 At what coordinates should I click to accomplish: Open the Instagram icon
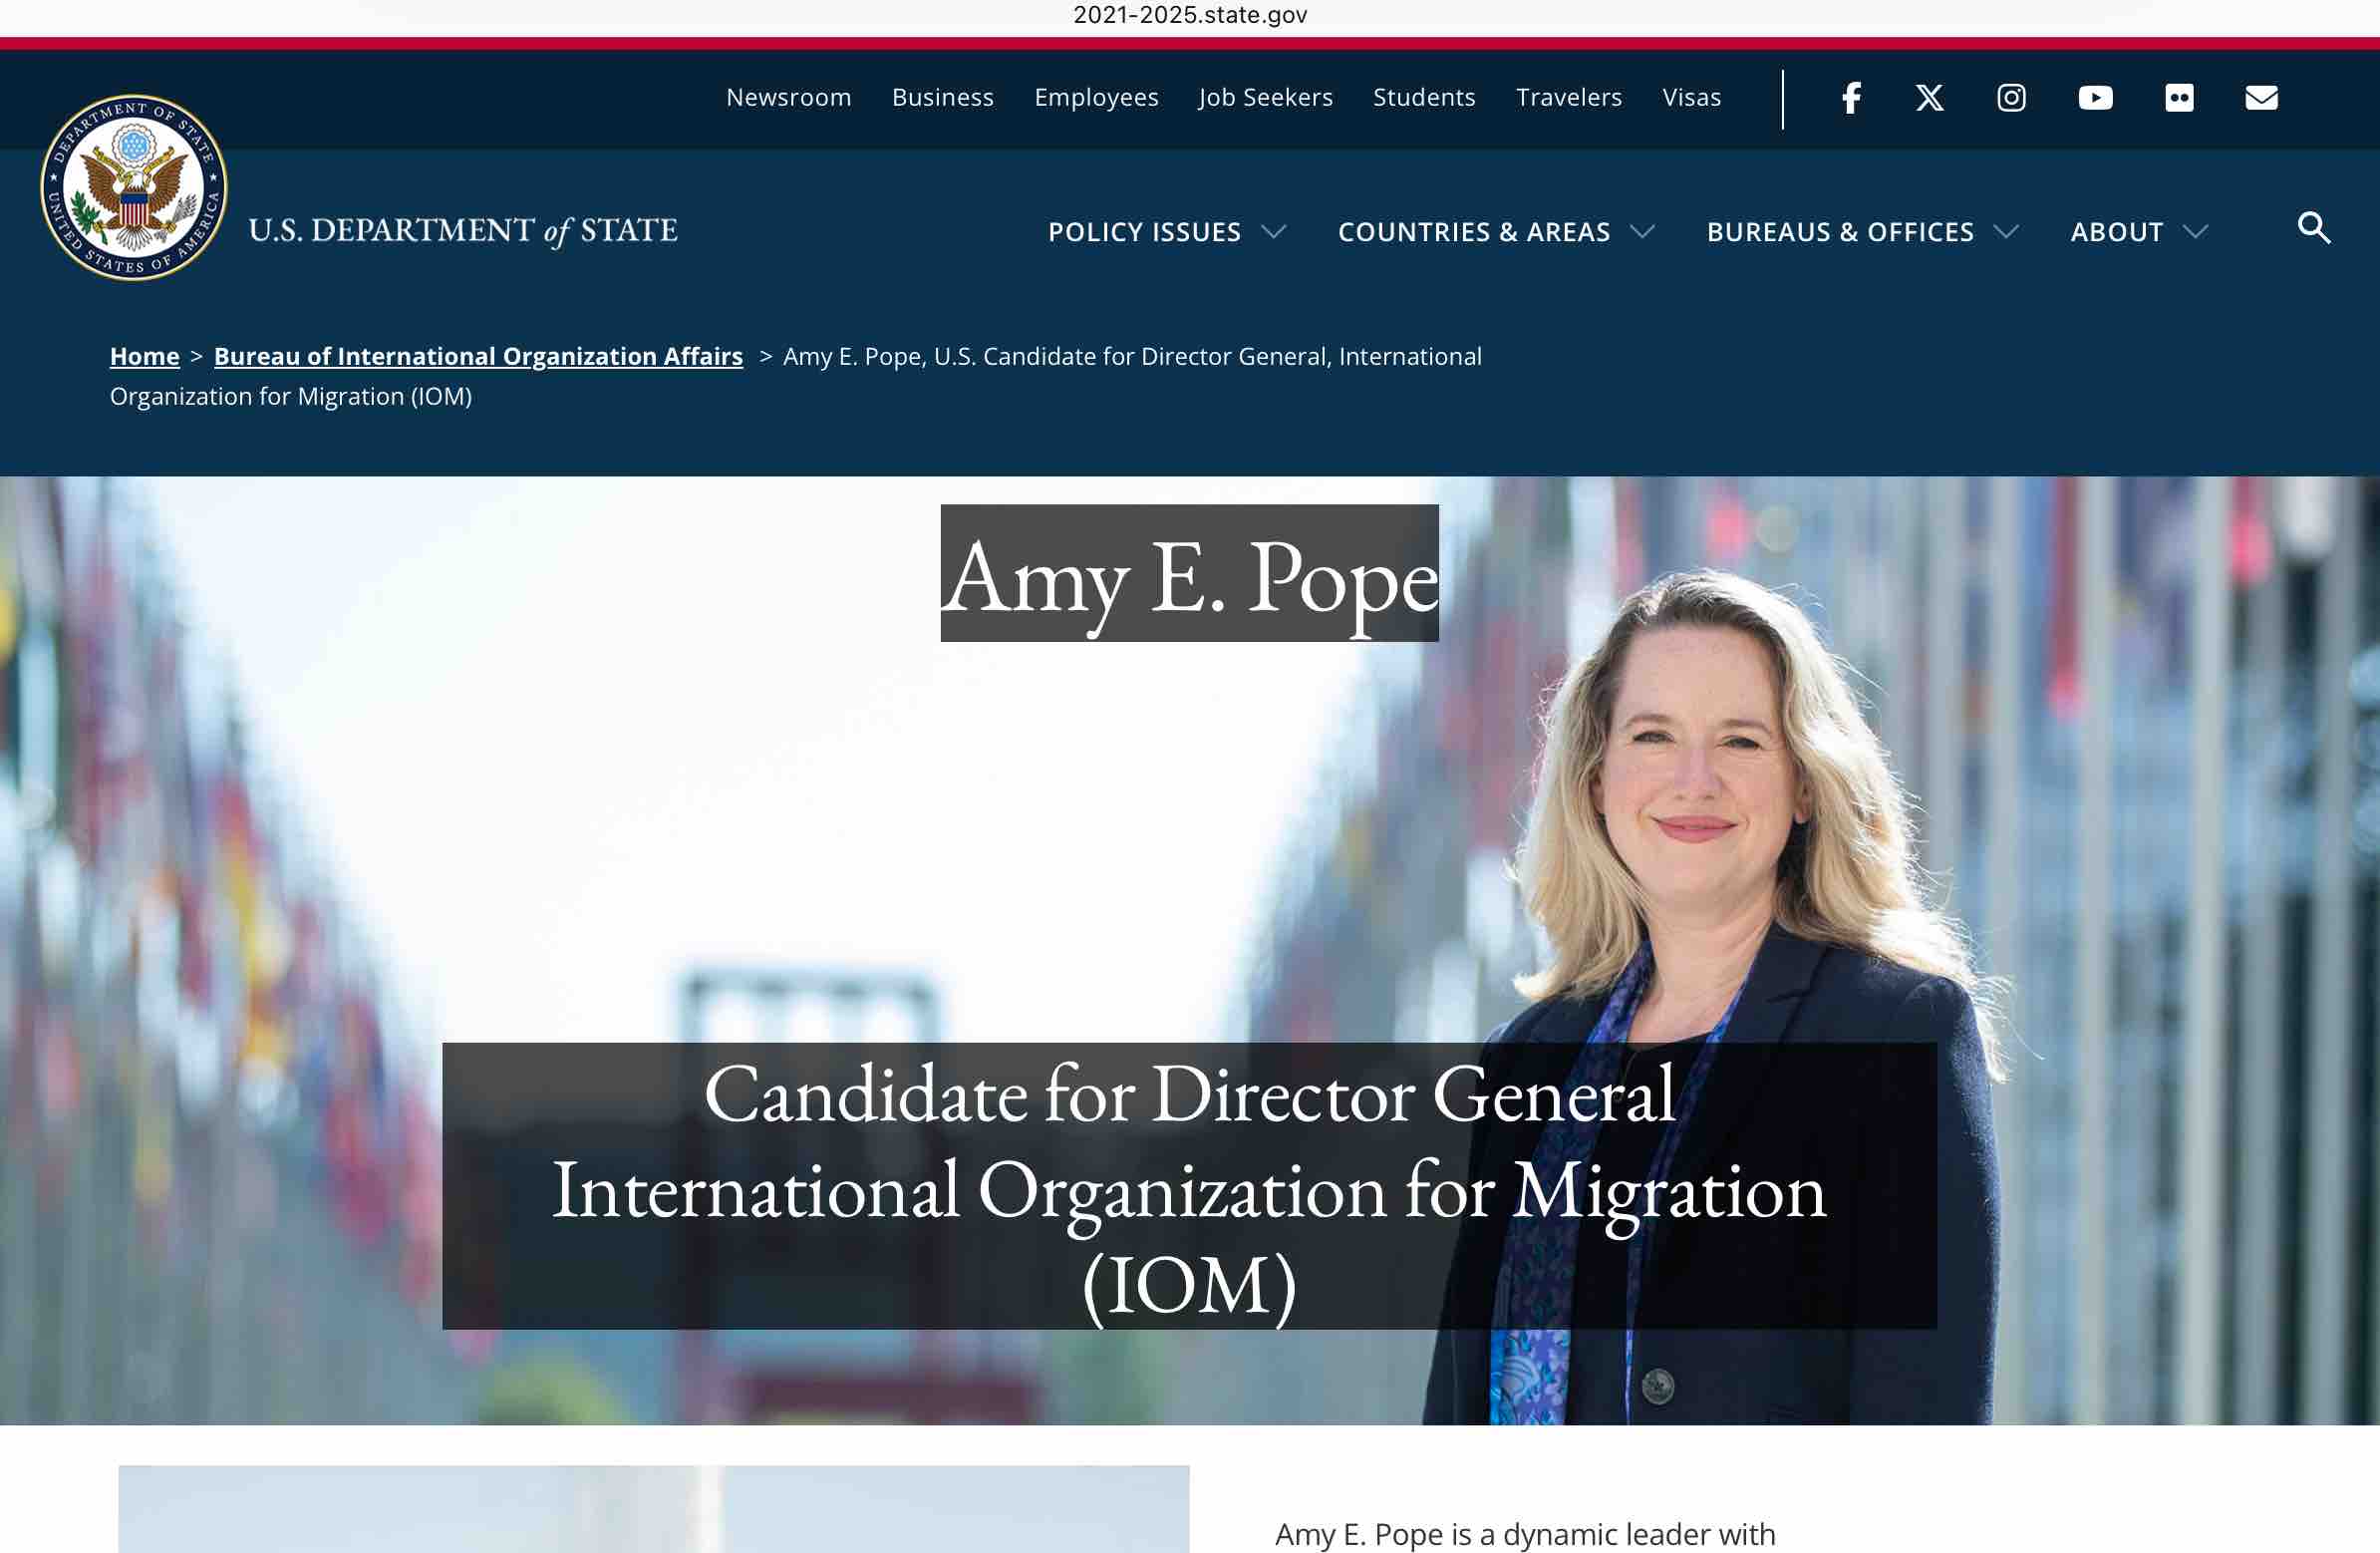(2011, 98)
